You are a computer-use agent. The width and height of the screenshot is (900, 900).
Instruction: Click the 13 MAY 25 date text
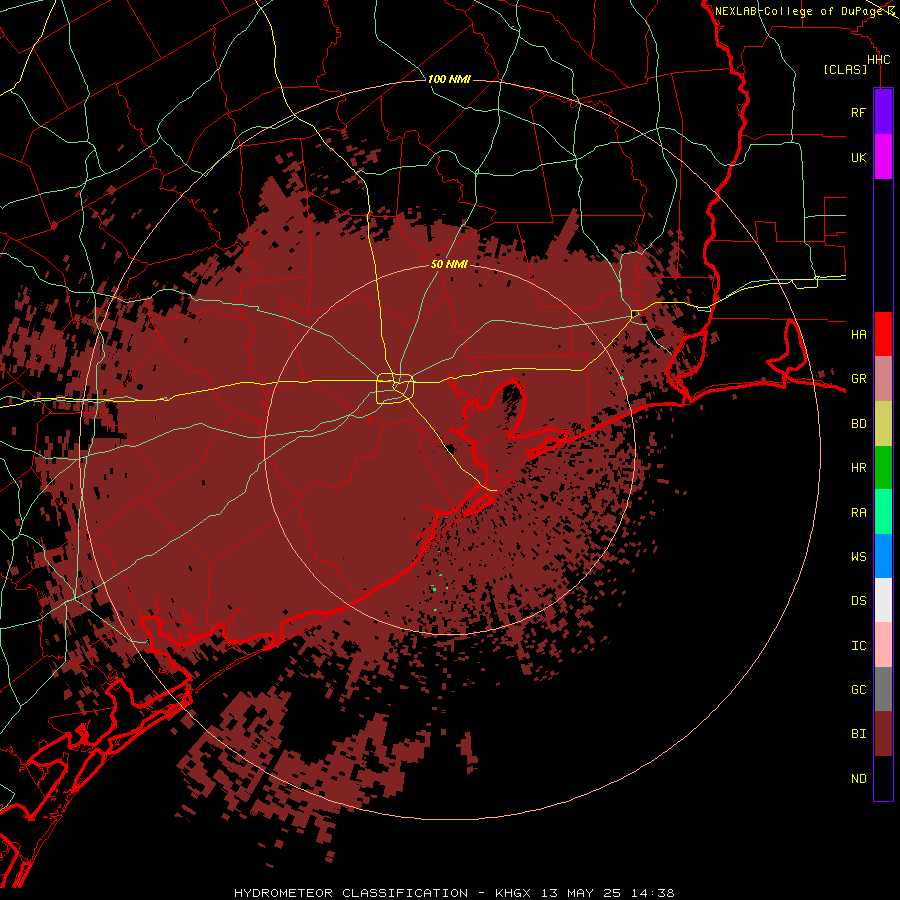coord(581,893)
